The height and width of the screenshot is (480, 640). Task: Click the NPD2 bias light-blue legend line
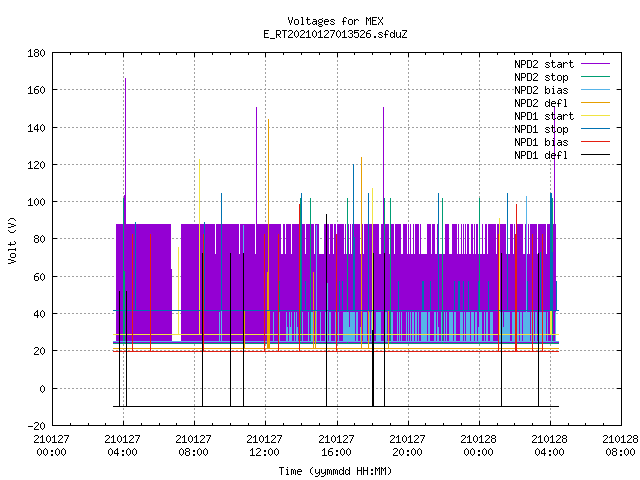[x=595, y=90]
